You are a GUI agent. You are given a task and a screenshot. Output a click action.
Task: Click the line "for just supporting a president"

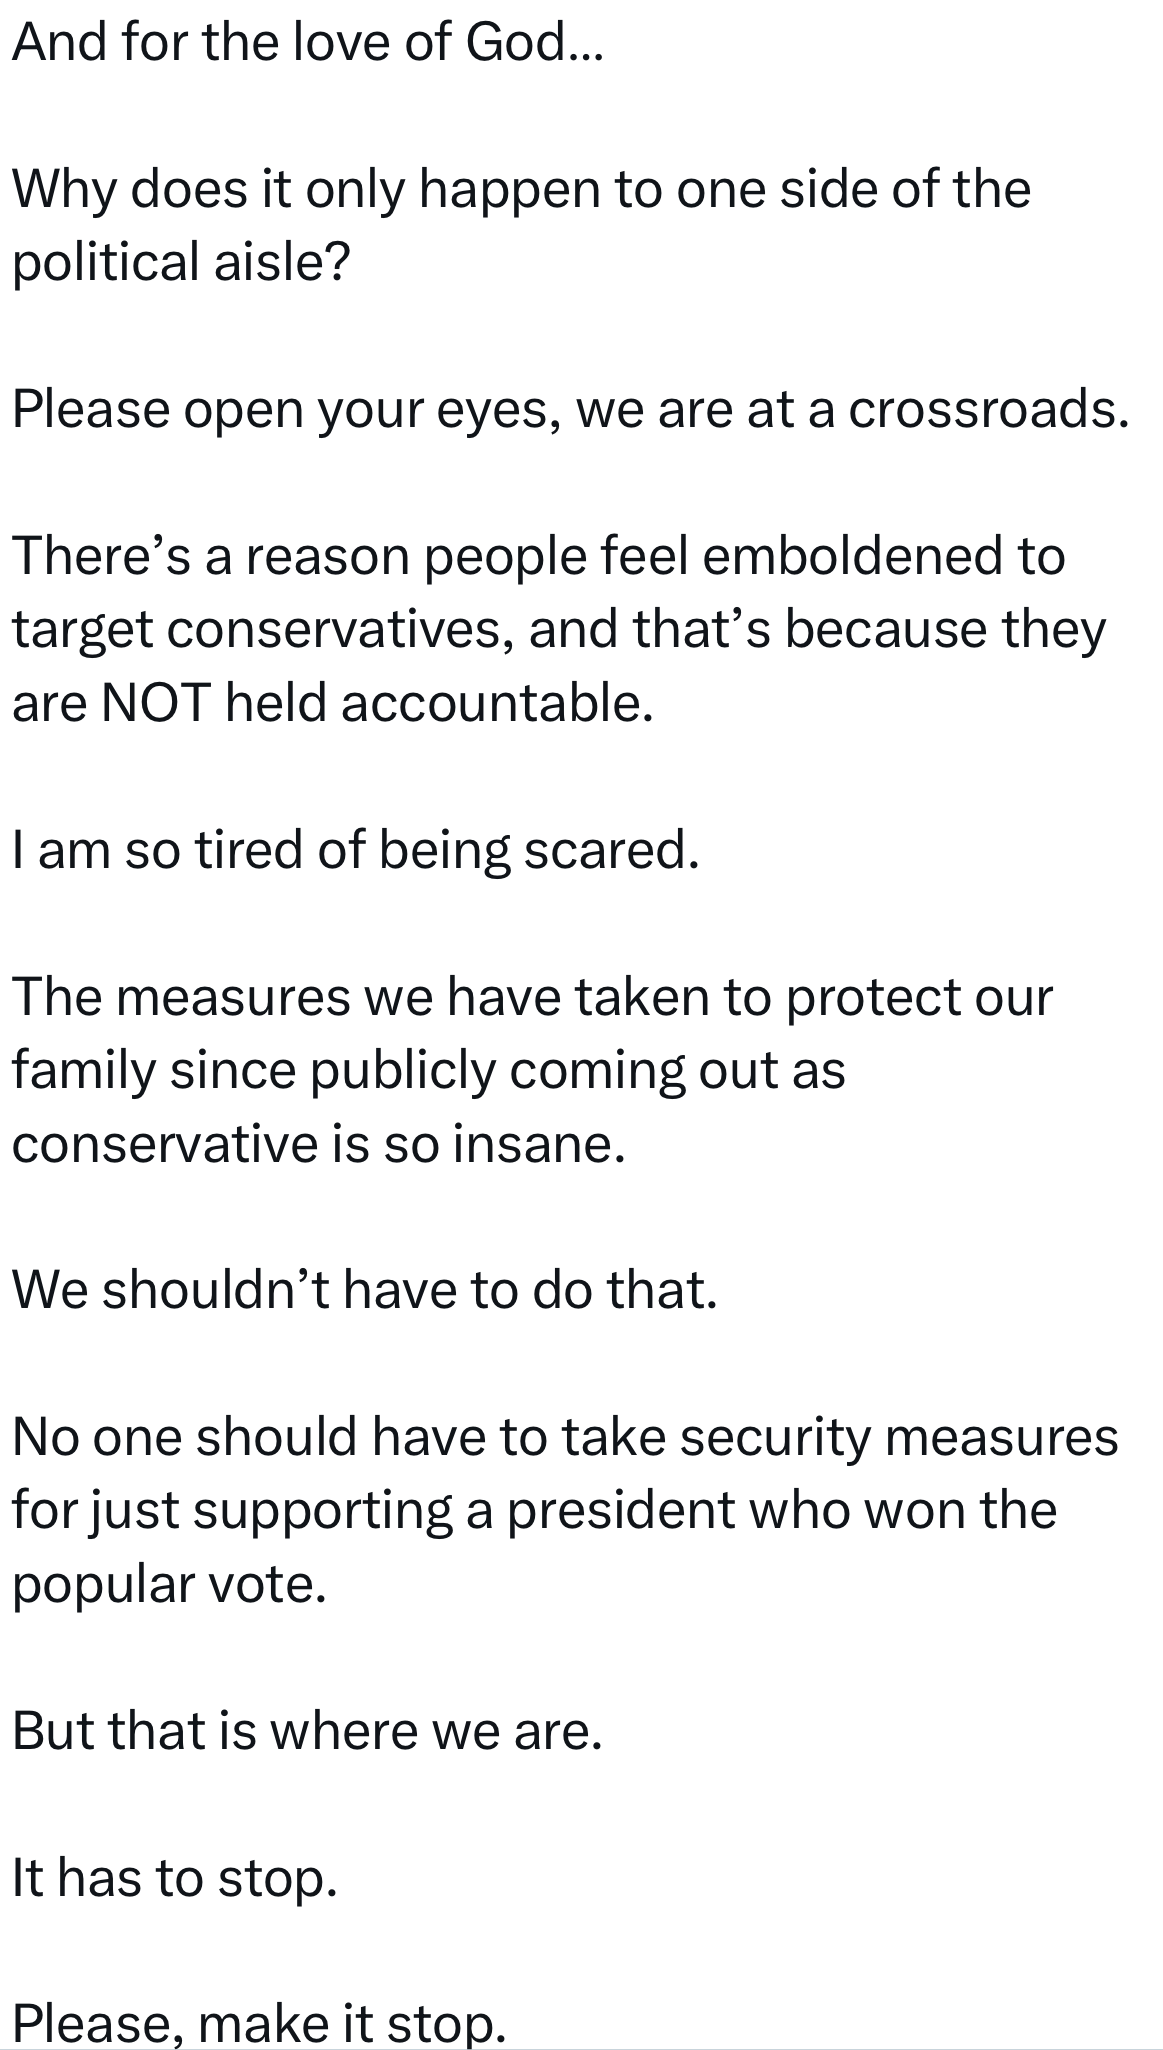click(534, 1511)
